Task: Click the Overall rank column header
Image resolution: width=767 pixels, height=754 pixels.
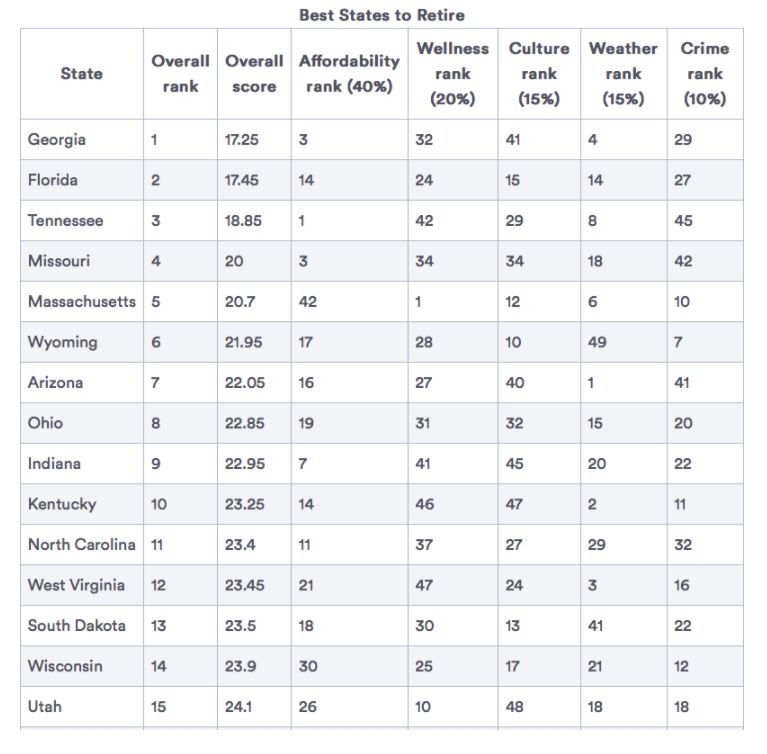Action: tap(180, 74)
